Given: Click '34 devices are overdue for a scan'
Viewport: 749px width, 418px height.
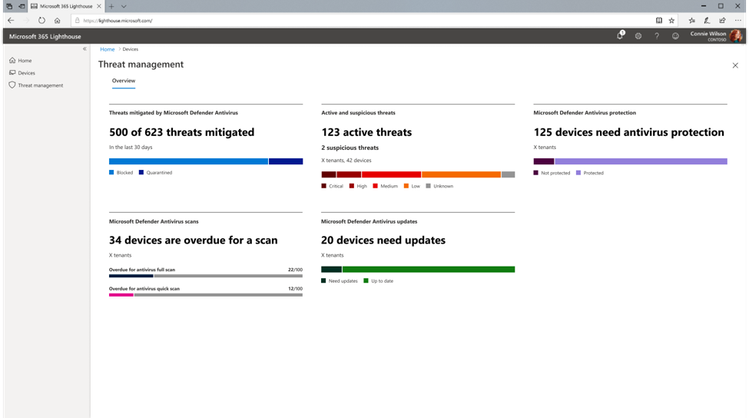Looking at the screenshot, I should (193, 240).
